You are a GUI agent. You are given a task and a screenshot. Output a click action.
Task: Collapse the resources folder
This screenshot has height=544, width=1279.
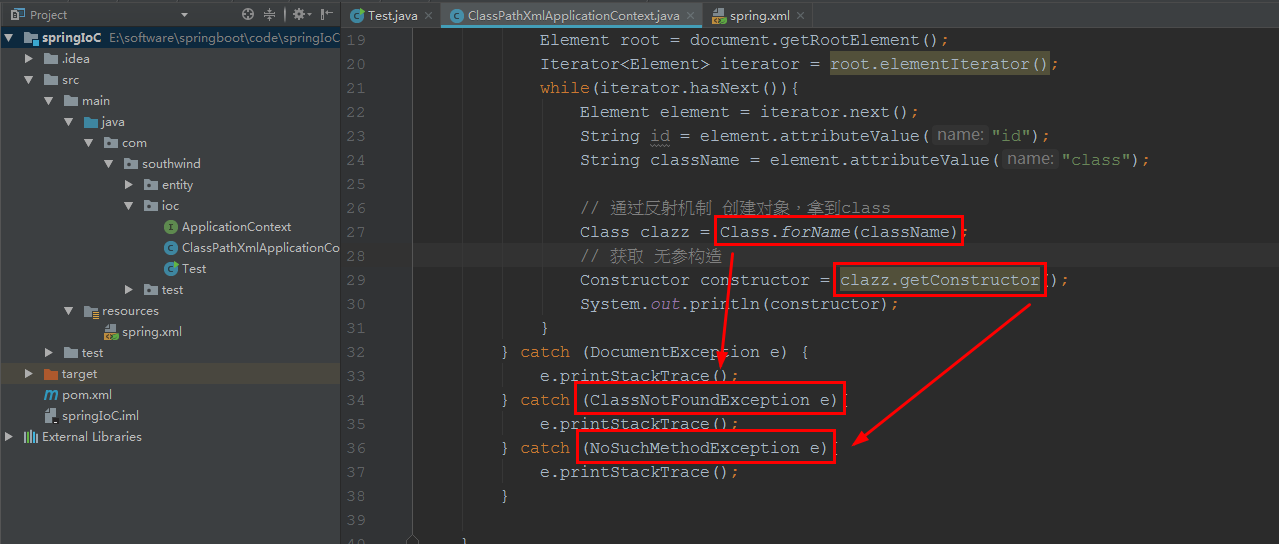pos(69,311)
